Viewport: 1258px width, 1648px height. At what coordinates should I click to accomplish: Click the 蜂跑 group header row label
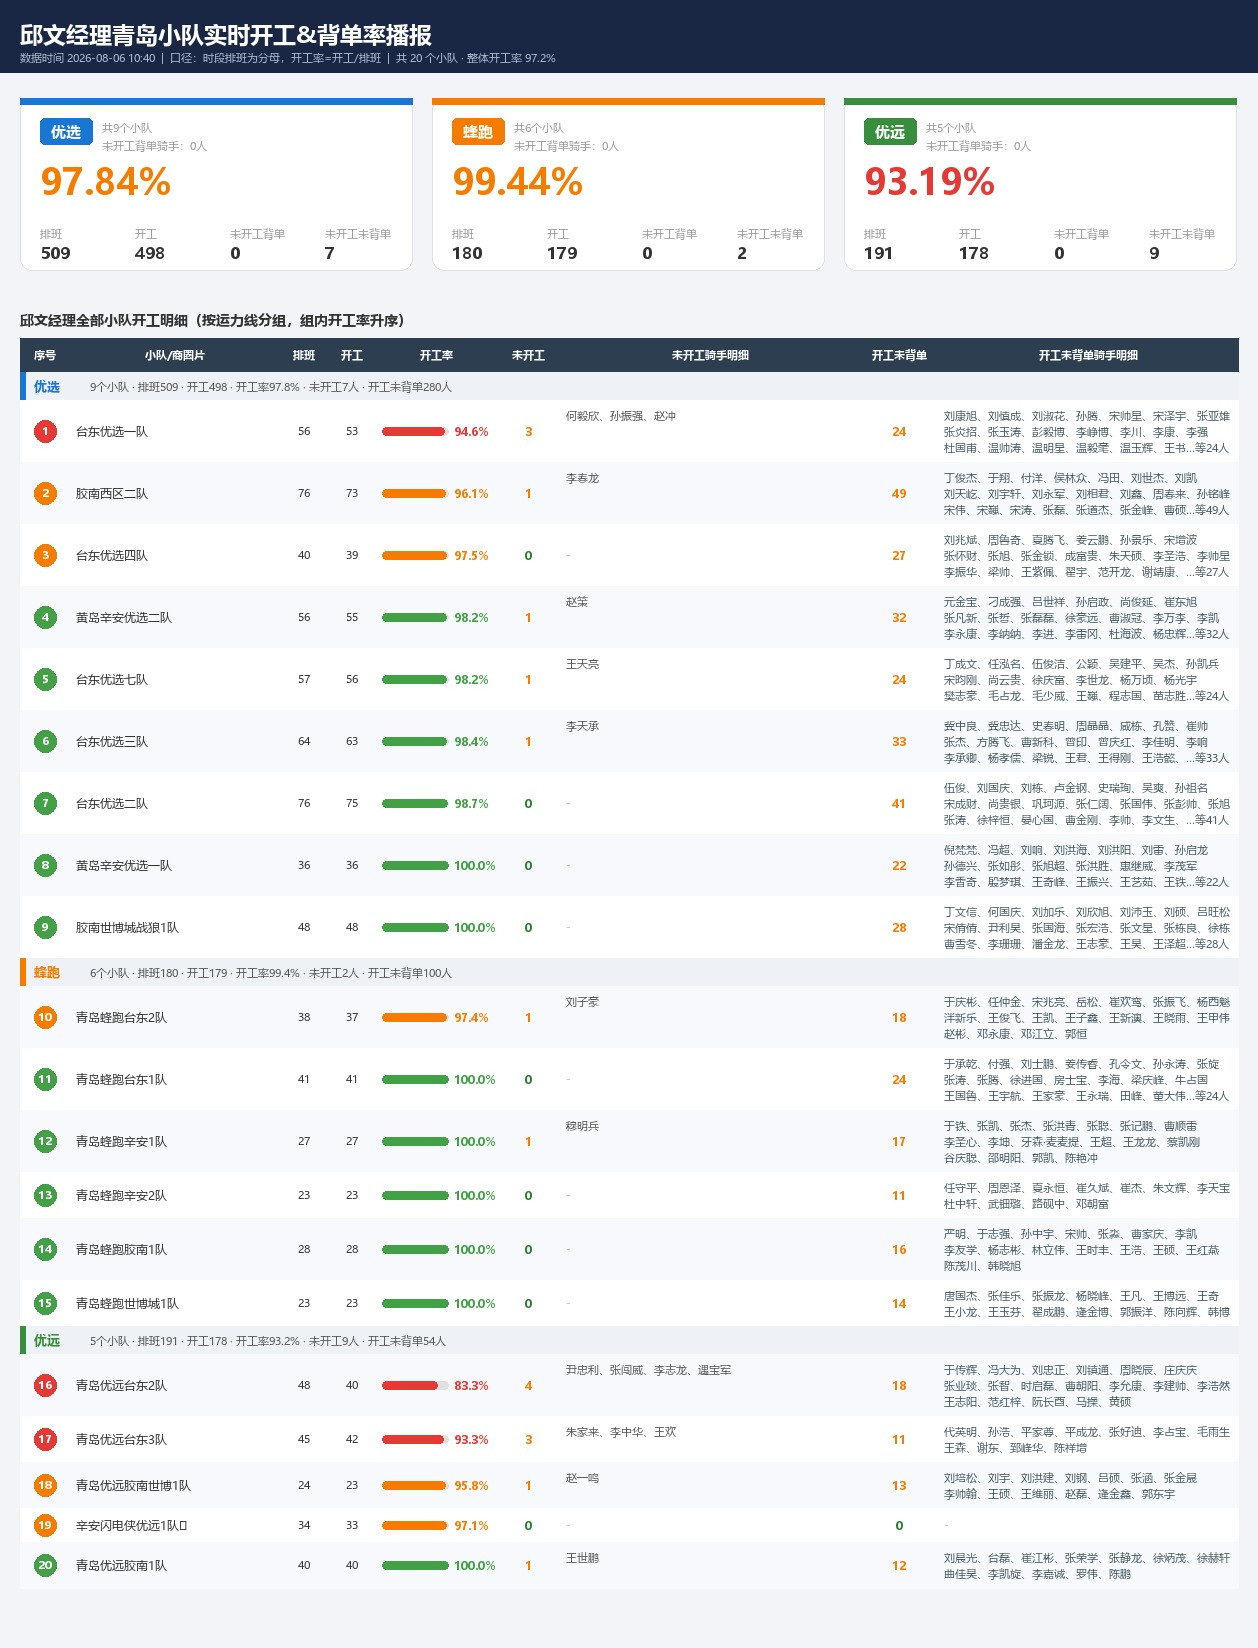click(47, 972)
